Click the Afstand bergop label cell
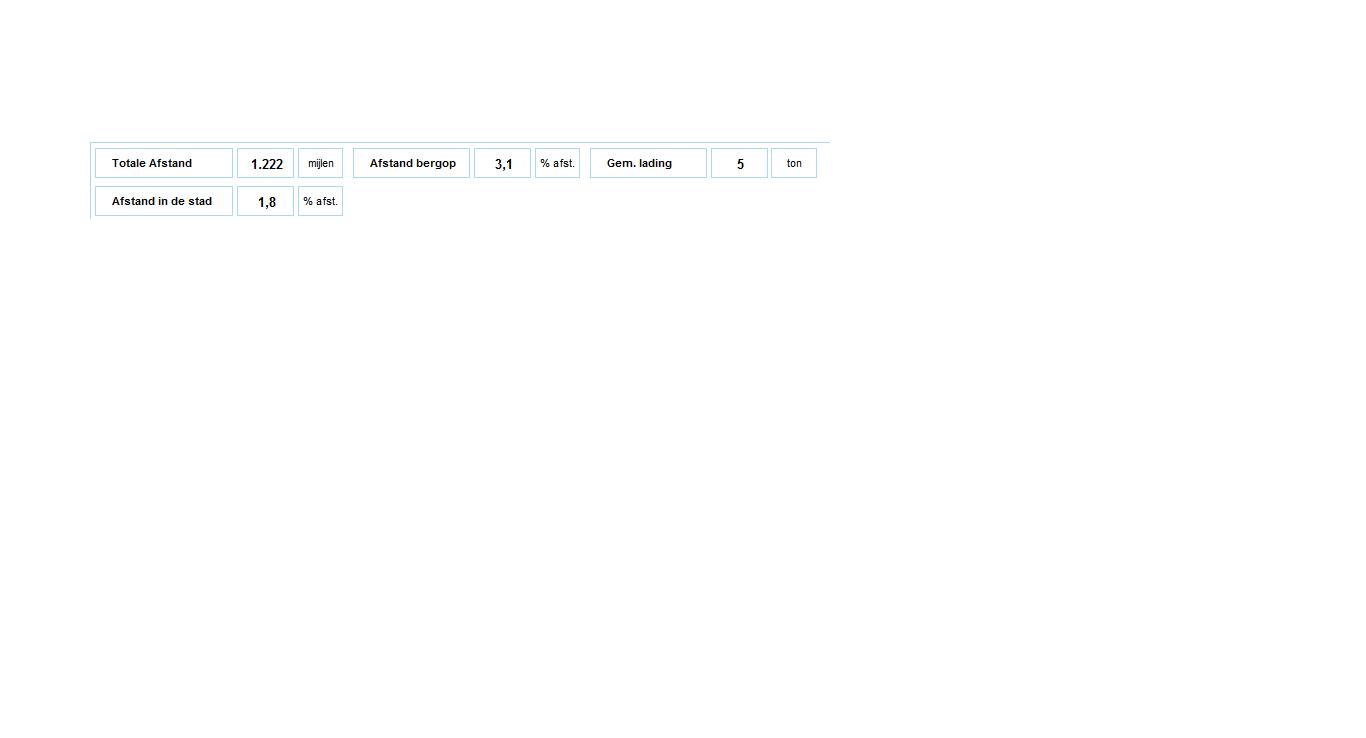This screenshot has height=738, width=1366. point(411,163)
